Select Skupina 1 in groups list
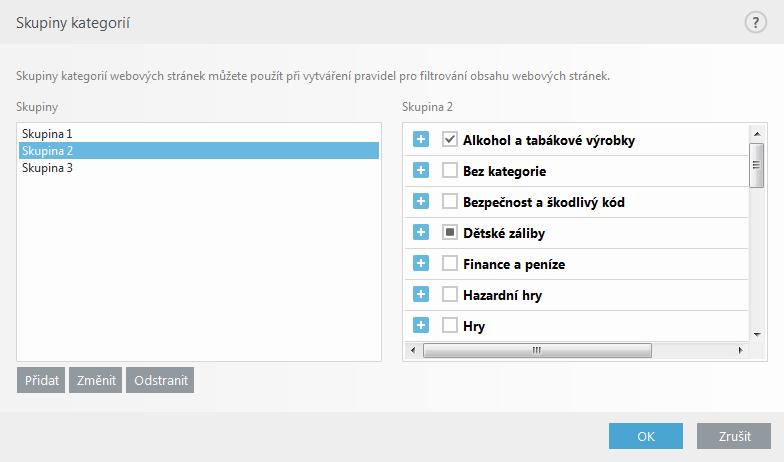The height and width of the screenshot is (462, 784). pos(198,134)
